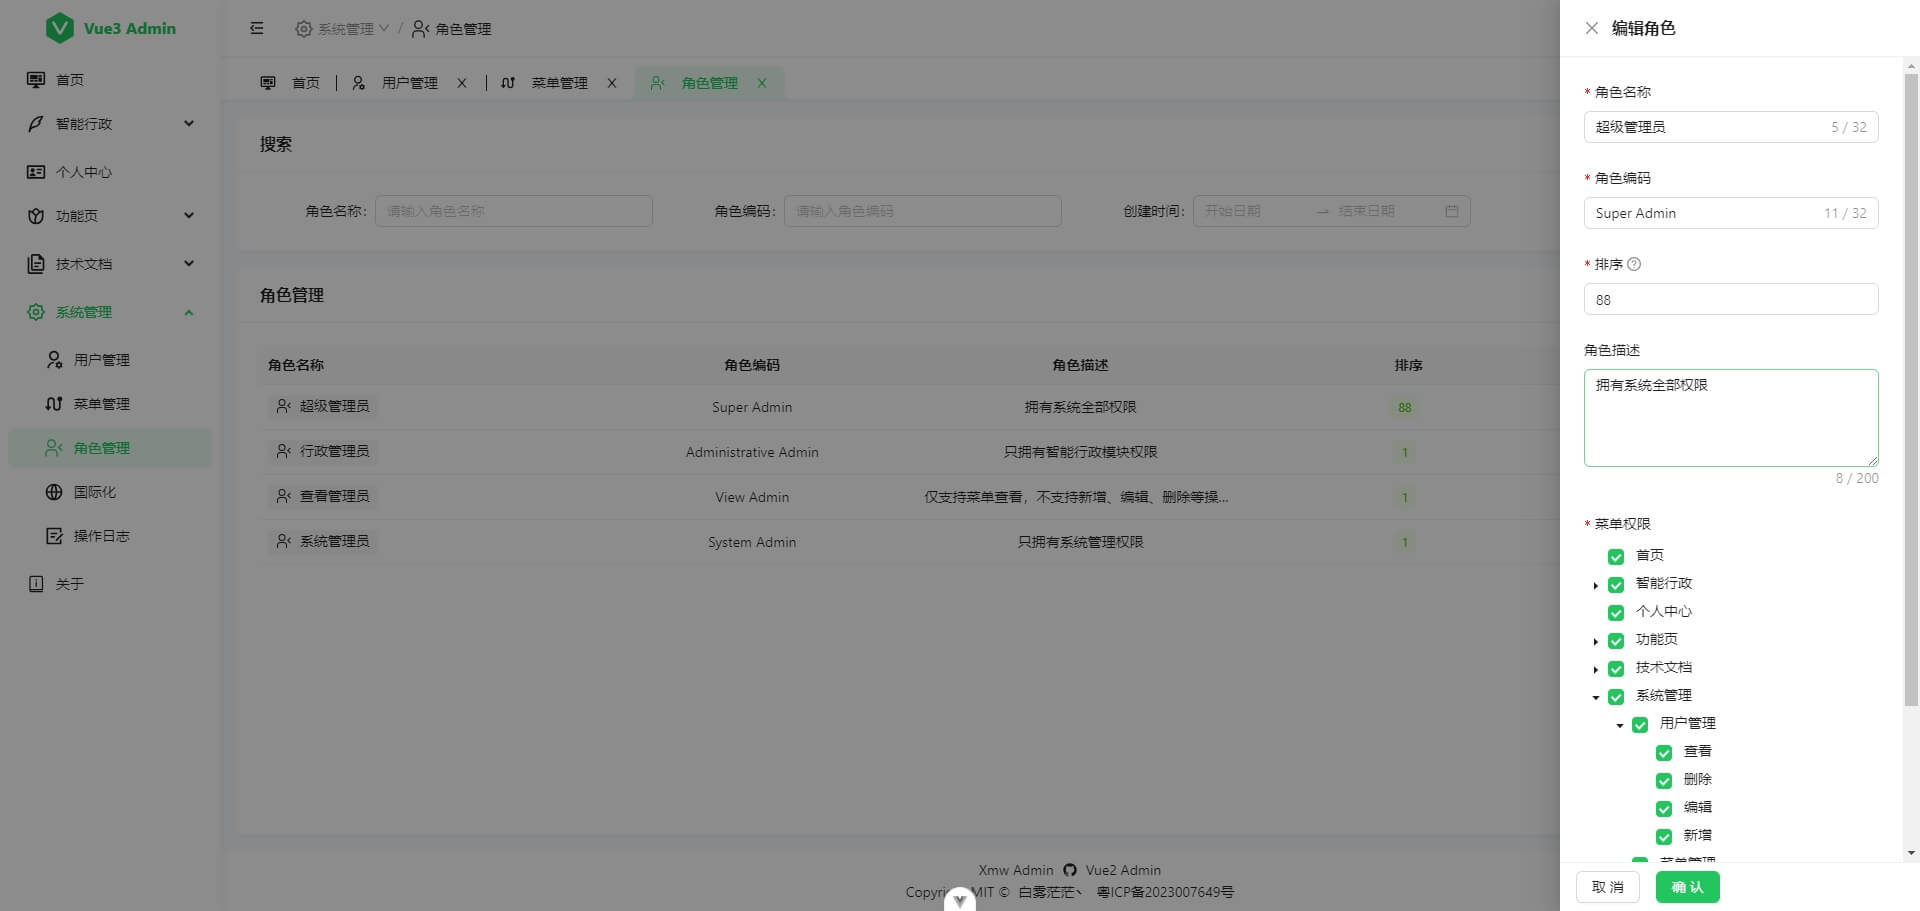Image resolution: width=1920 pixels, height=911 pixels.
Task: Switch to the 首页 tab
Action: coord(290,83)
